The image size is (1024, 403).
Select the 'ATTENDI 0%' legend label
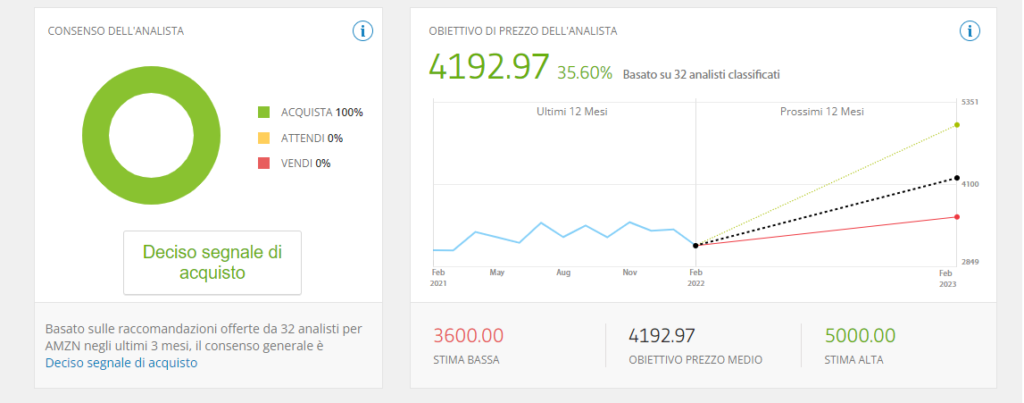[x=312, y=138]
